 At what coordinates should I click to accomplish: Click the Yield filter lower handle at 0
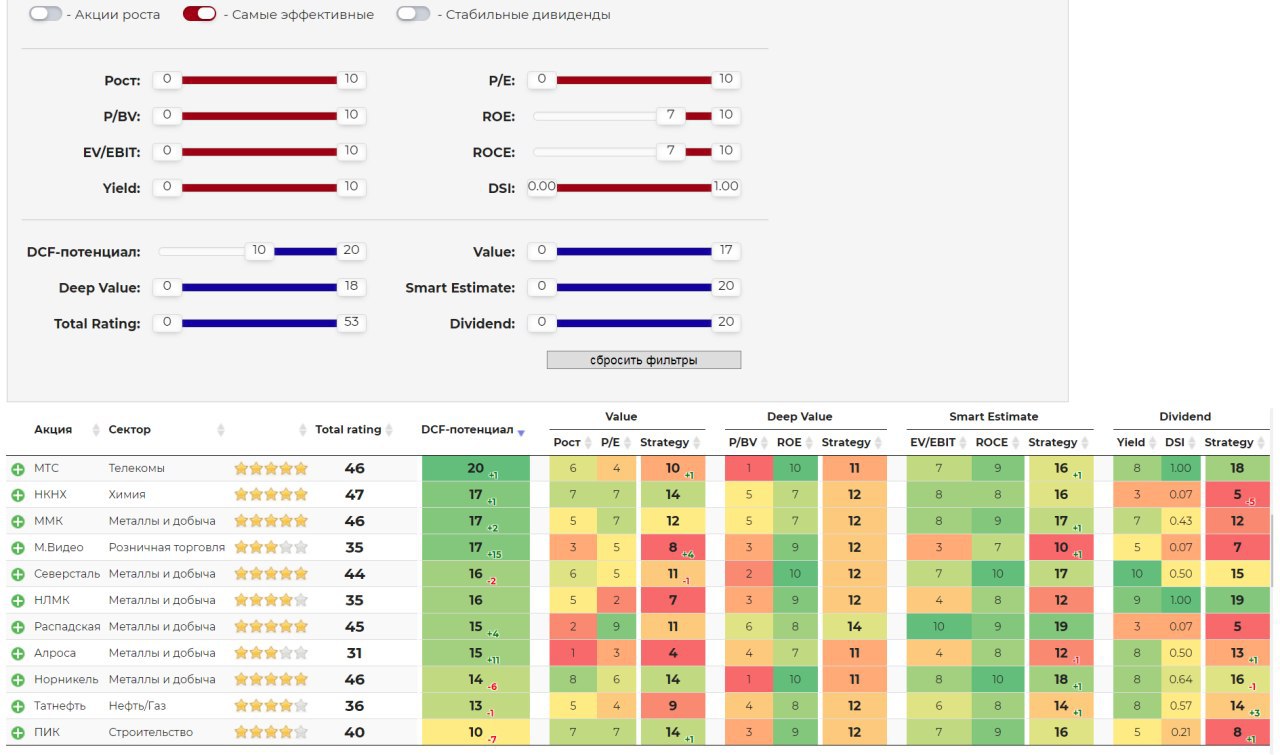pos(167,187)
